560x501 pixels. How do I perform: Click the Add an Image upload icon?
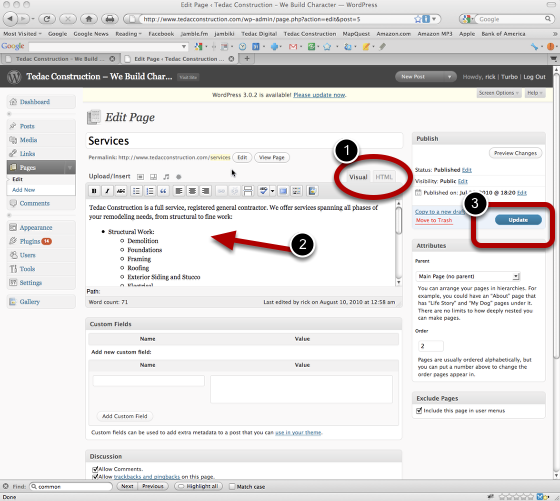point(140,177)
